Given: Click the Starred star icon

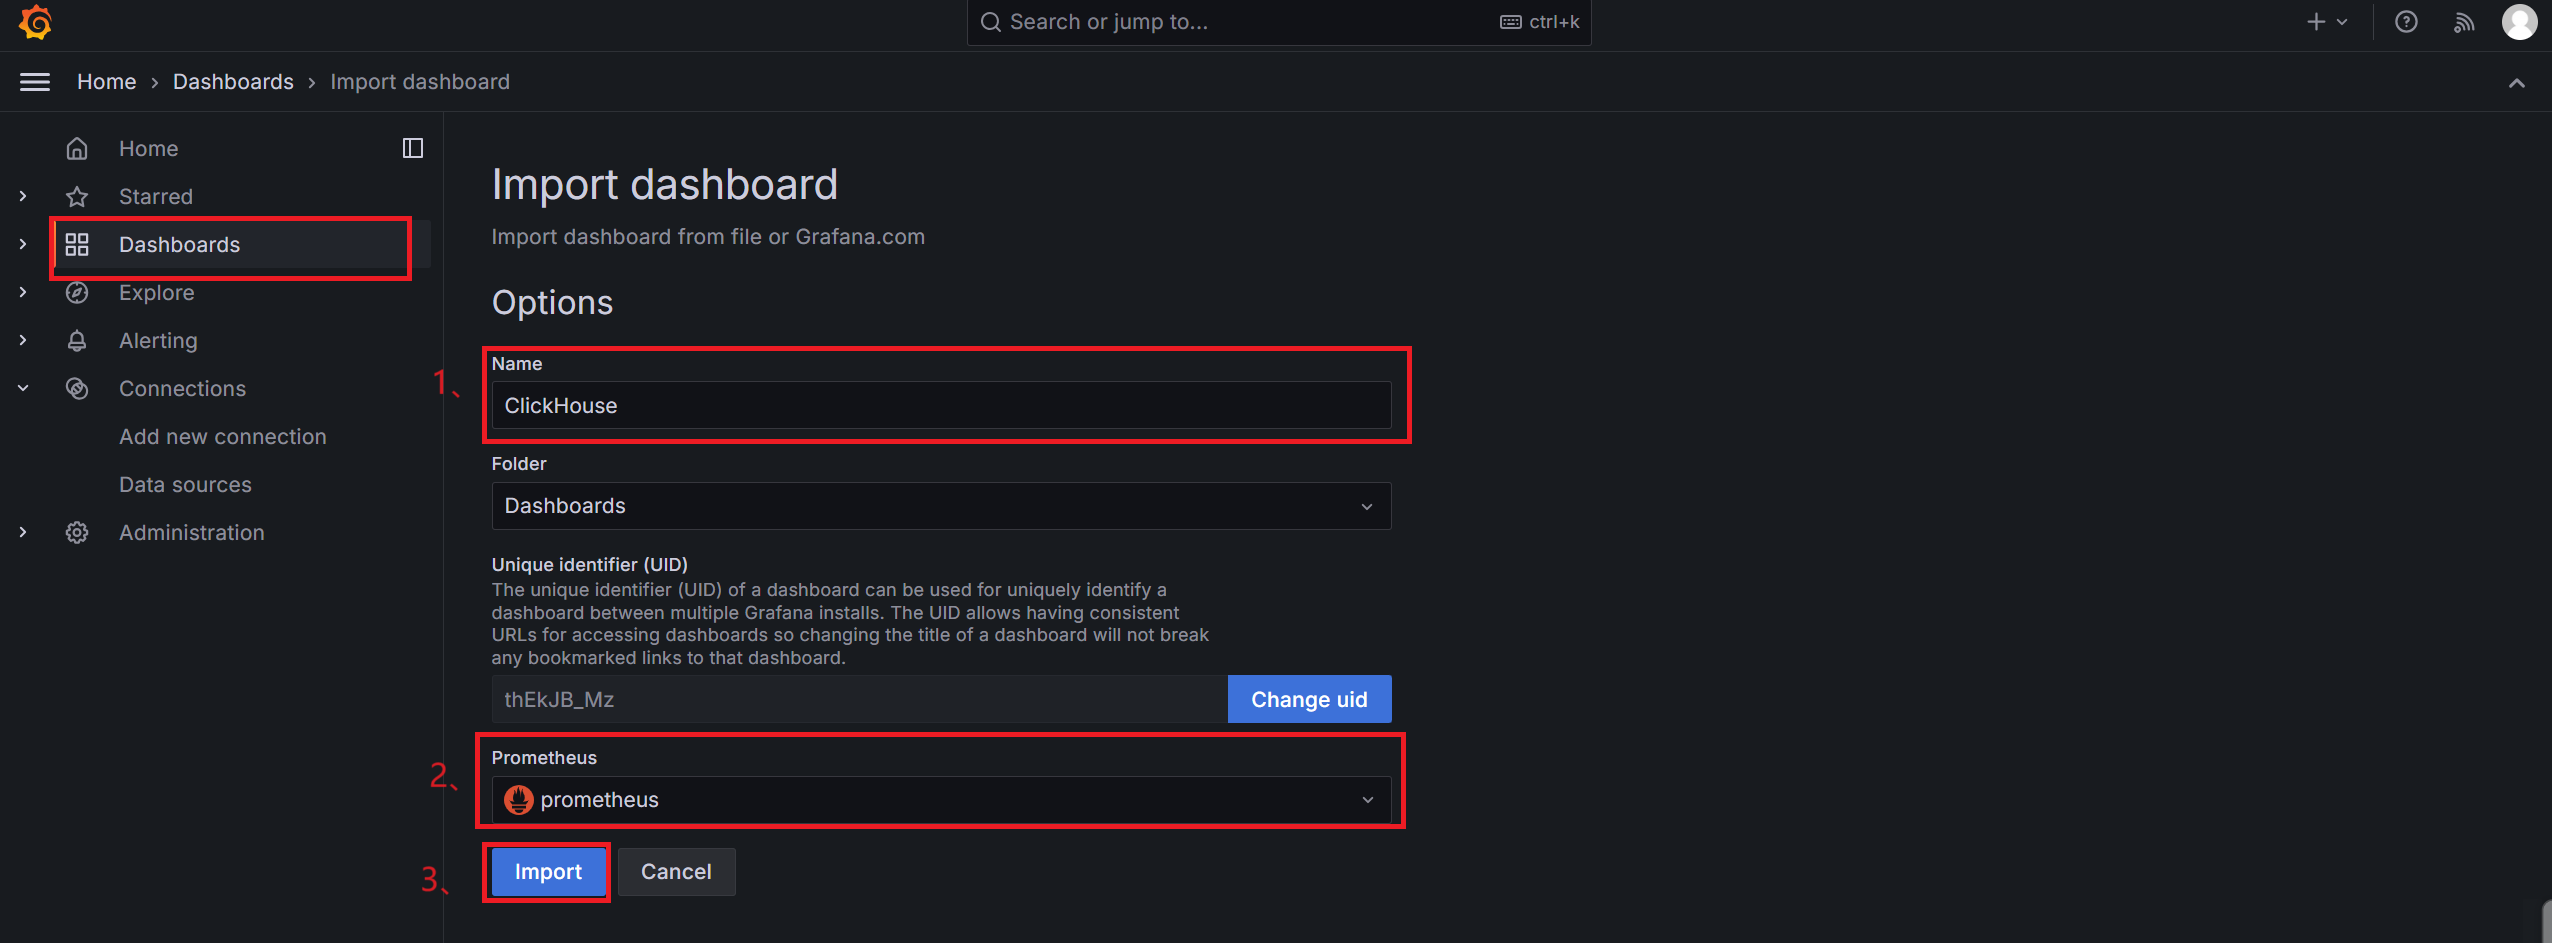Looking at the screenshot, I should click(77, 197).
